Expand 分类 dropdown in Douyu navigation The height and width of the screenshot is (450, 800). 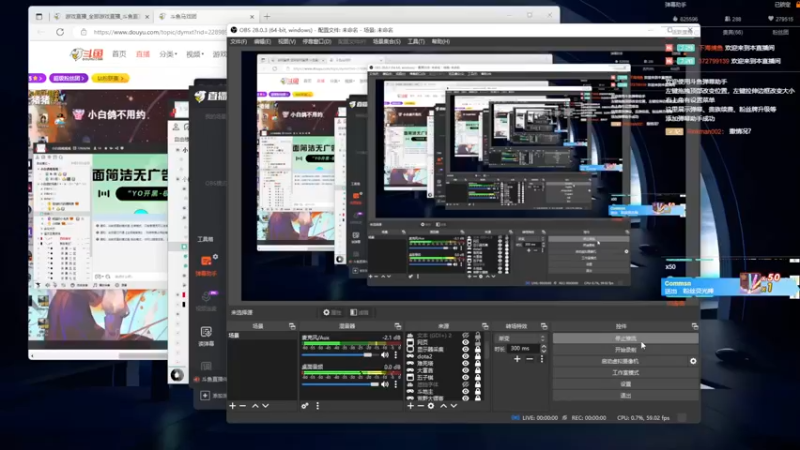[168, 54]
